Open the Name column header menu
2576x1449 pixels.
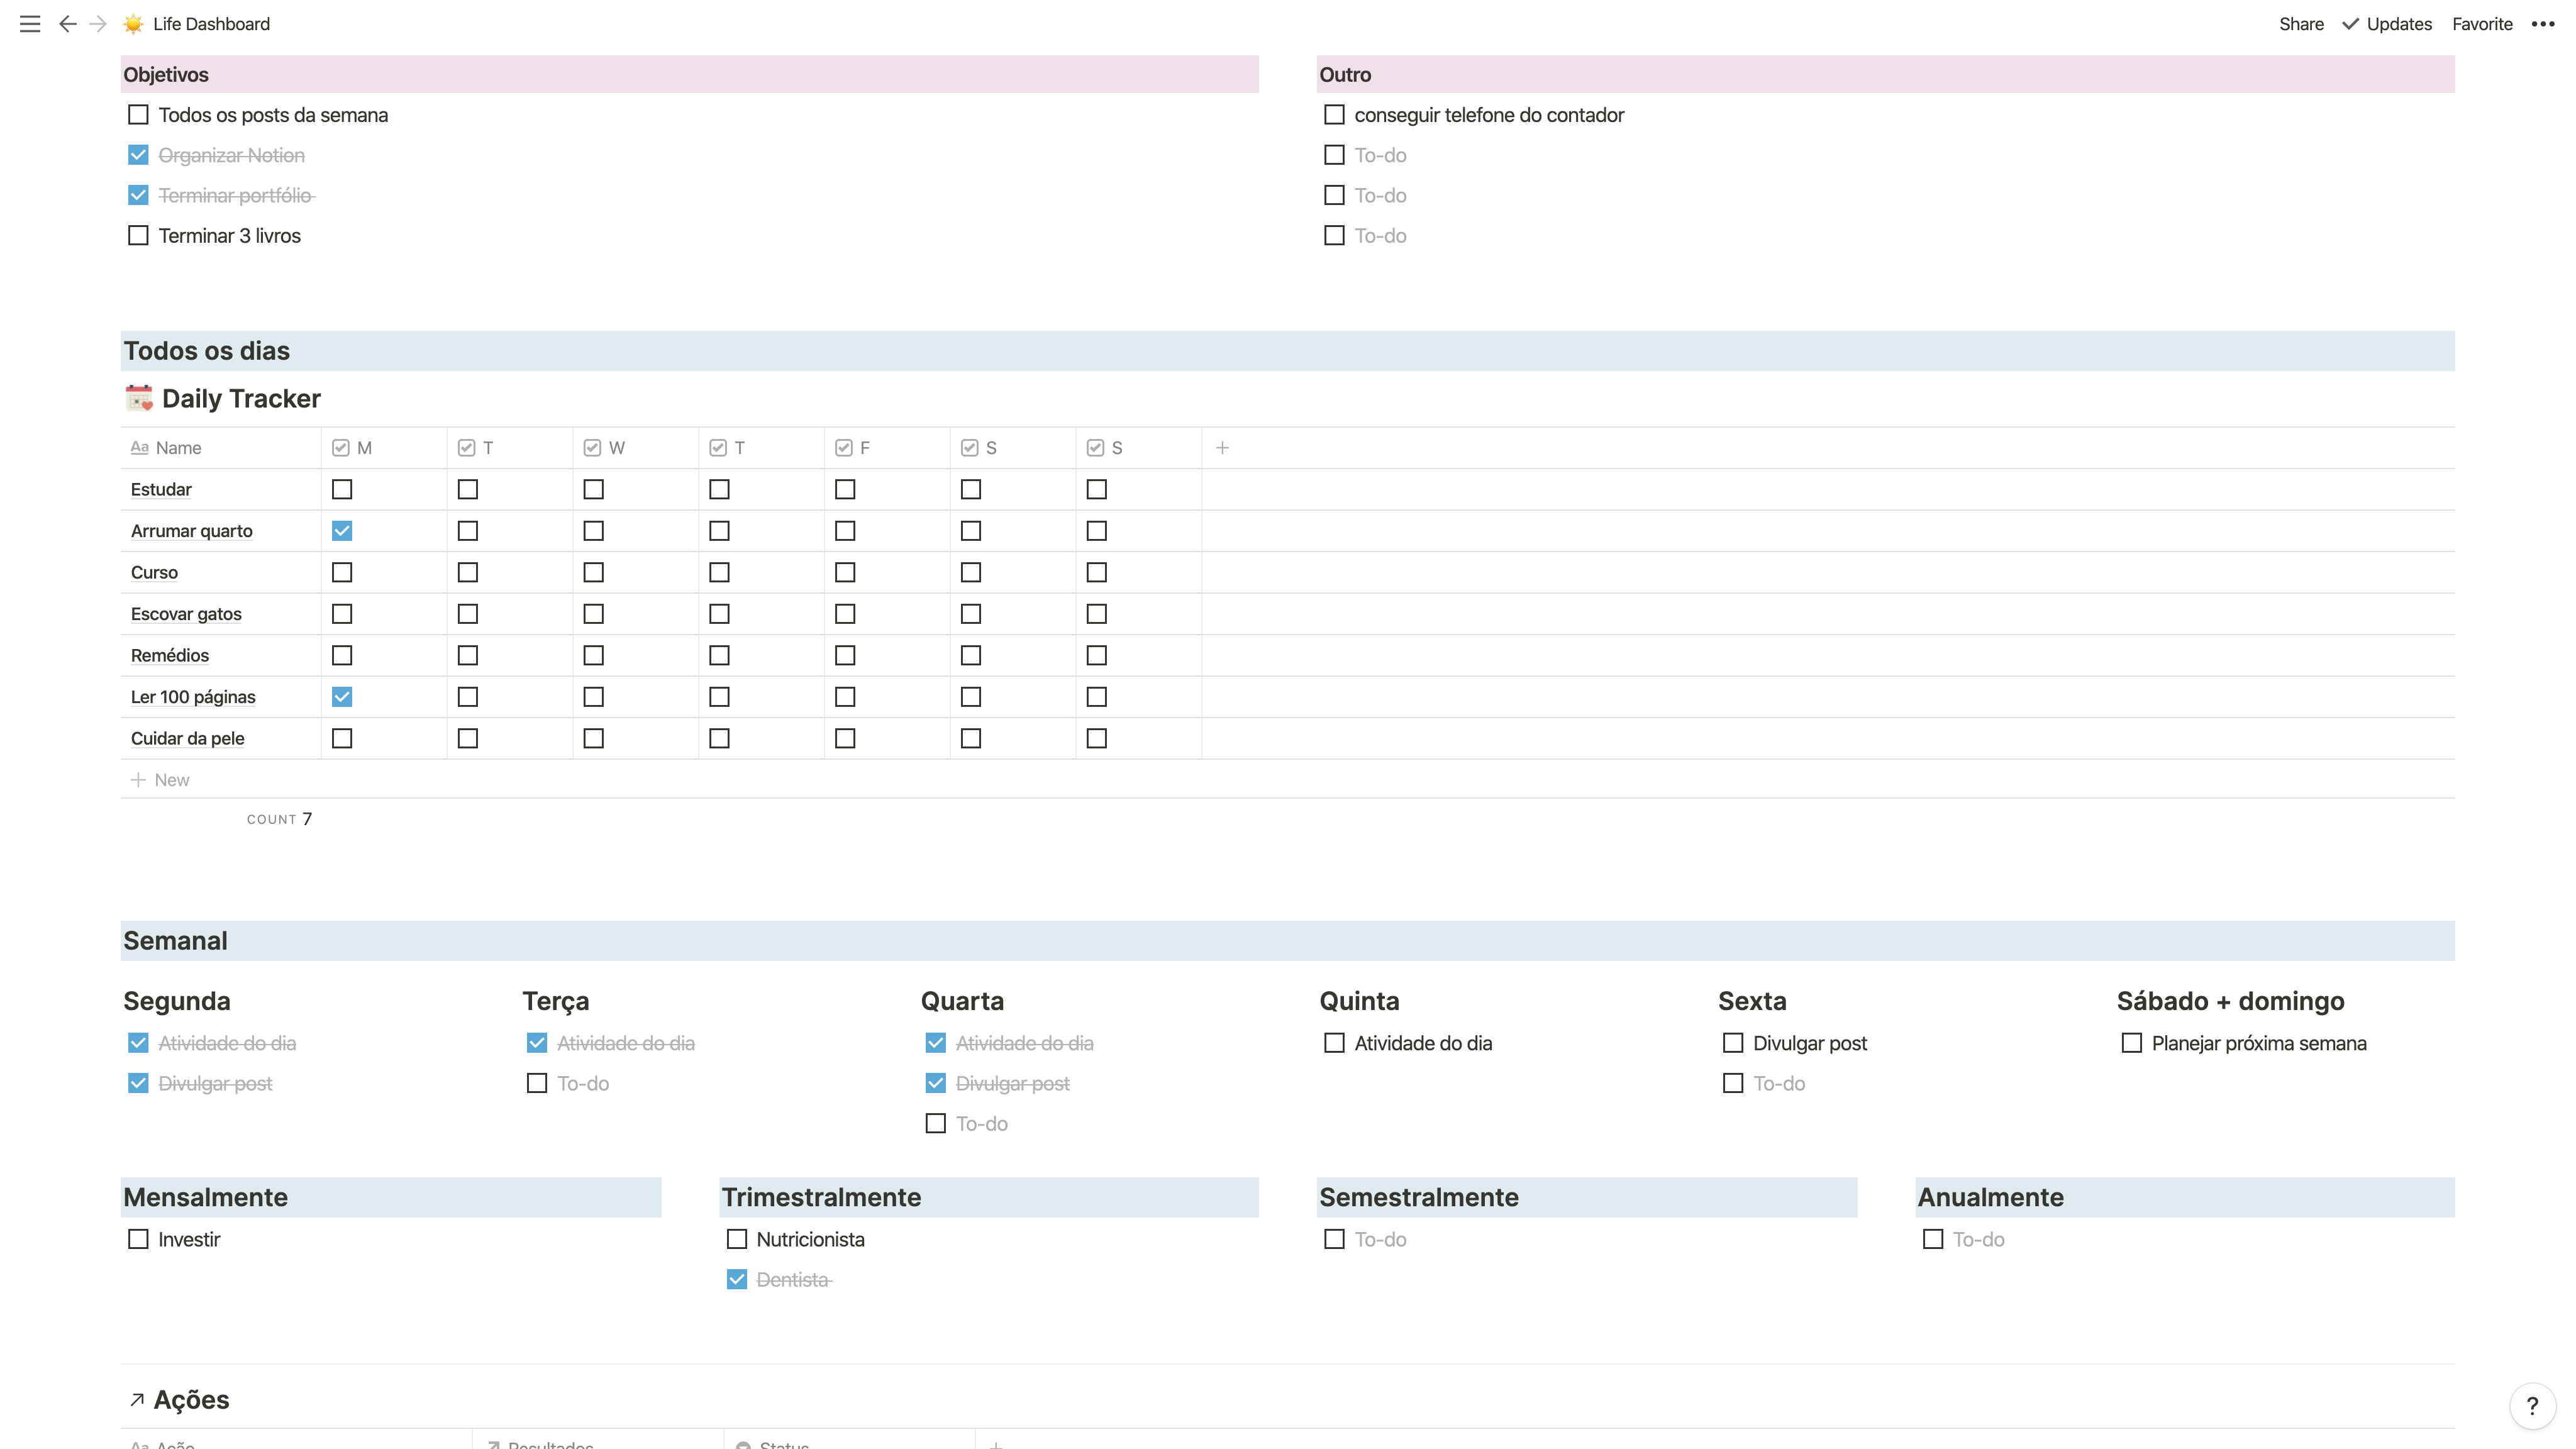coord(178,448)
